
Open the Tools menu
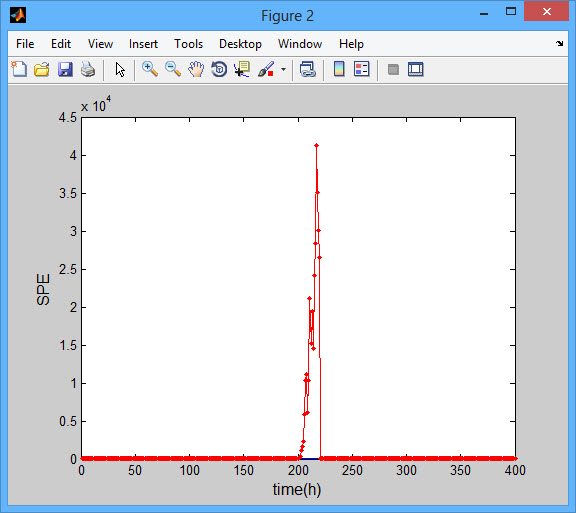[x=188, y=44]
